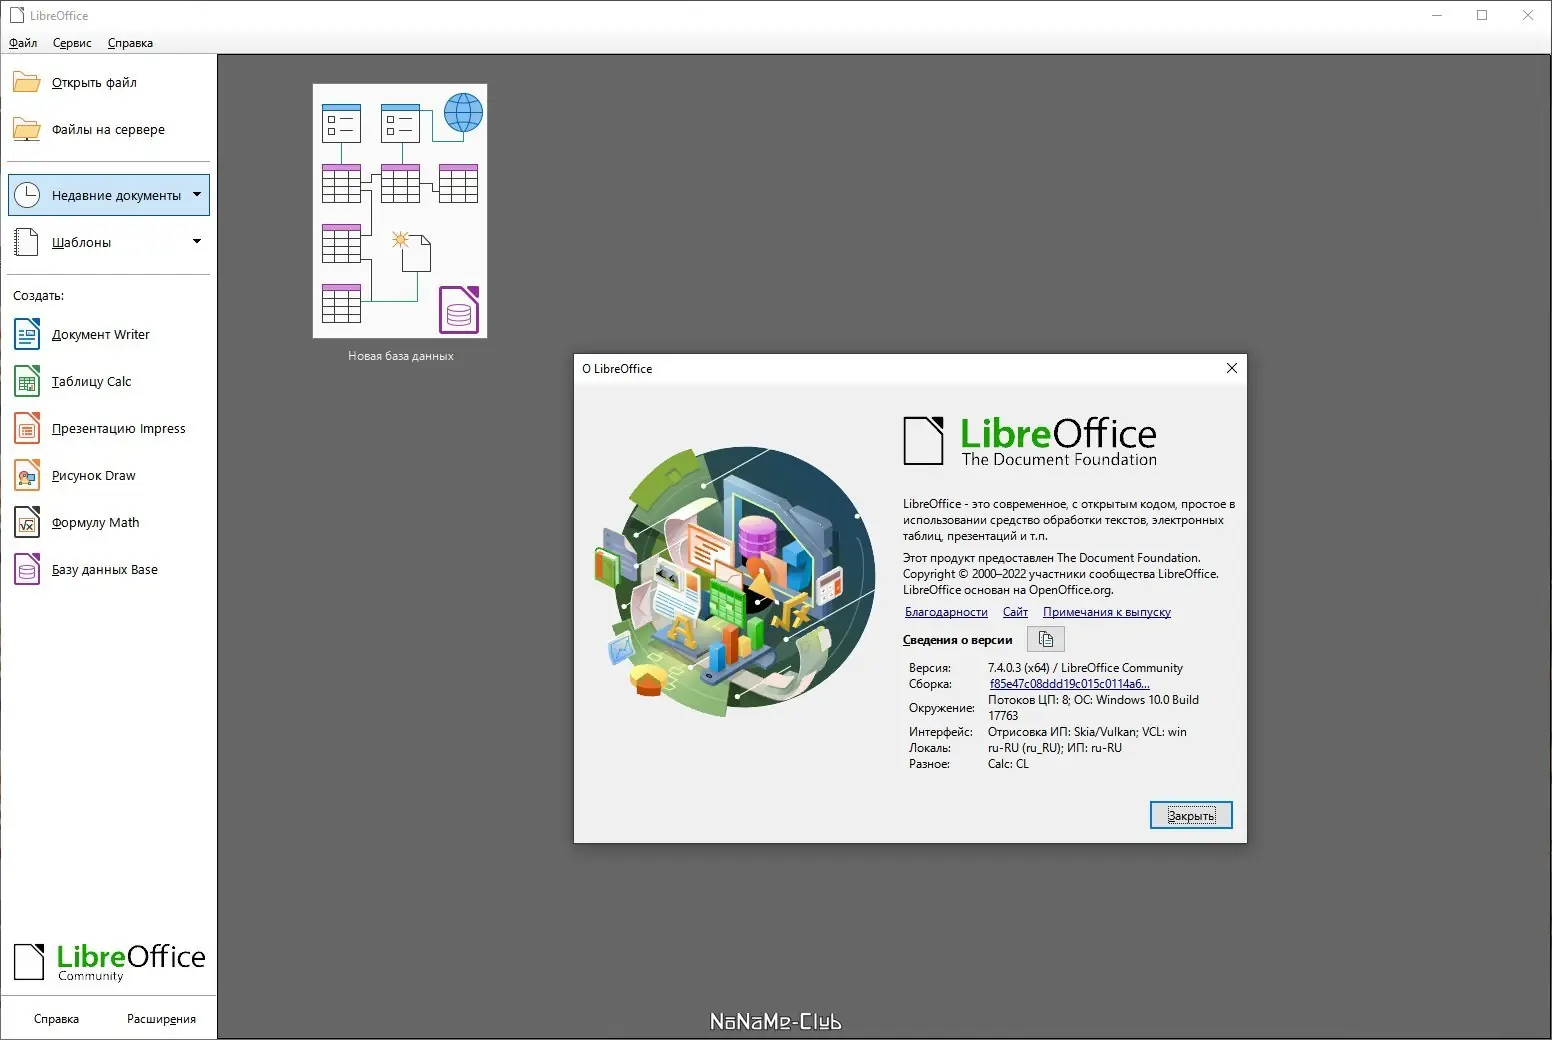Click Открыть файл button

[108, 82]
